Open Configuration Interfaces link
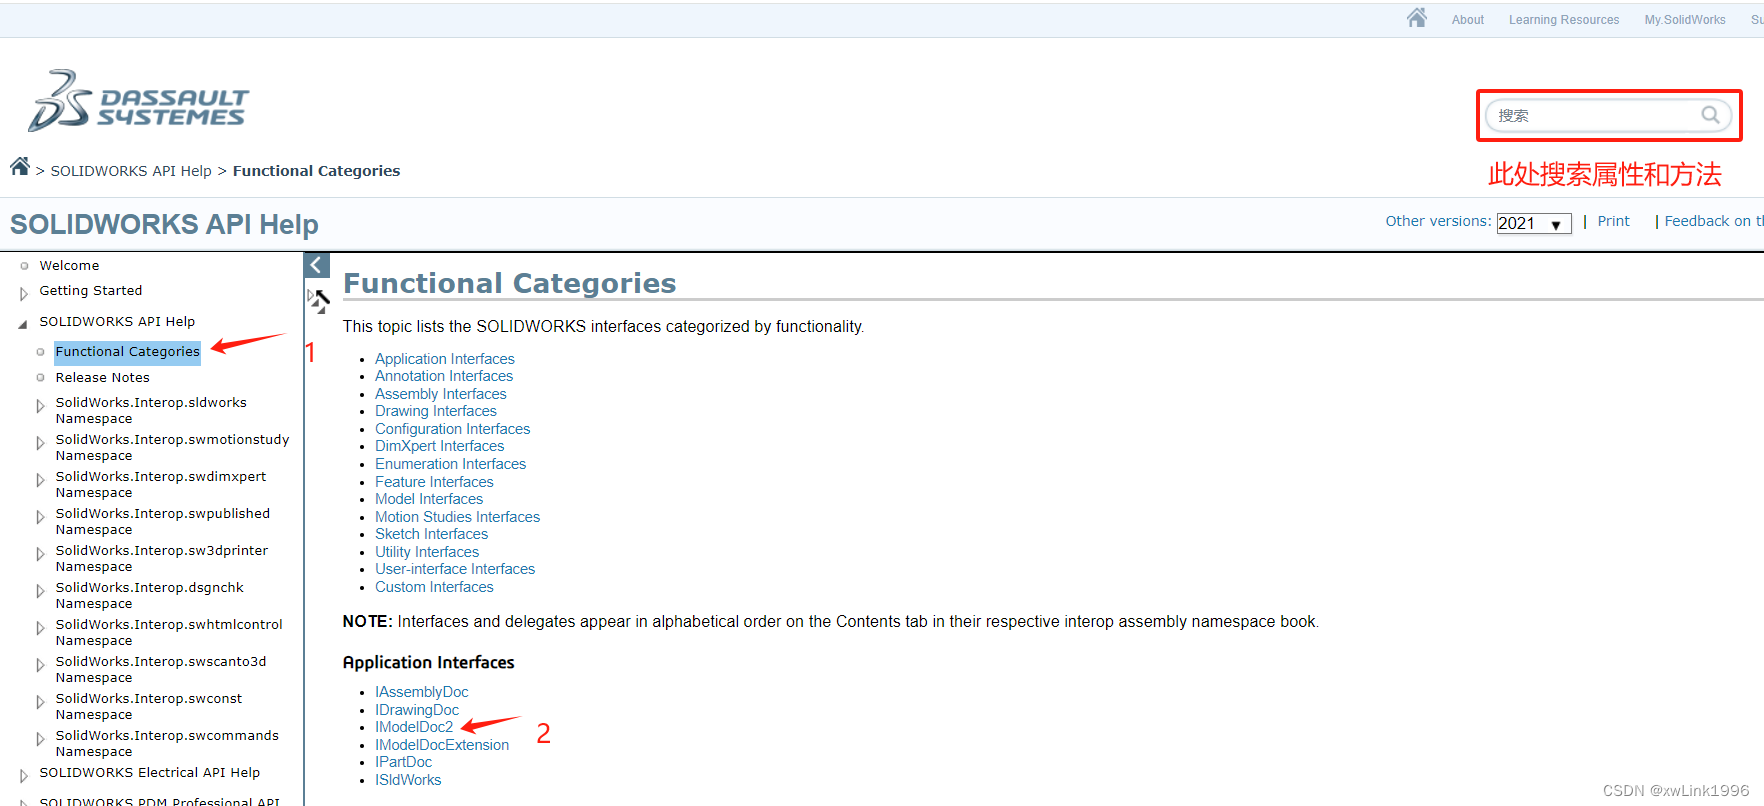Screen dimensions: 1764x806 452,429
